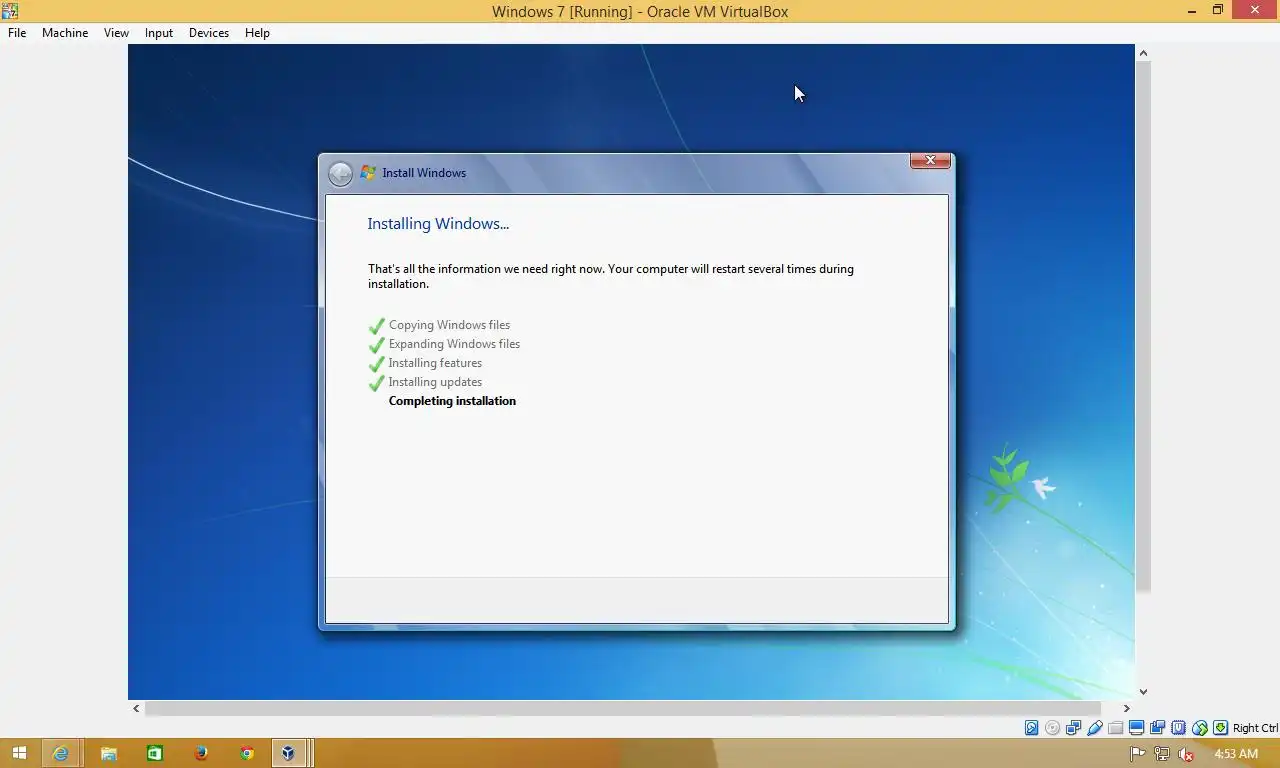Image resolution: width=1280 pixels, height=768 pixels.
Task: Click the back arrow in Install Windows
Action: (340, 173)
